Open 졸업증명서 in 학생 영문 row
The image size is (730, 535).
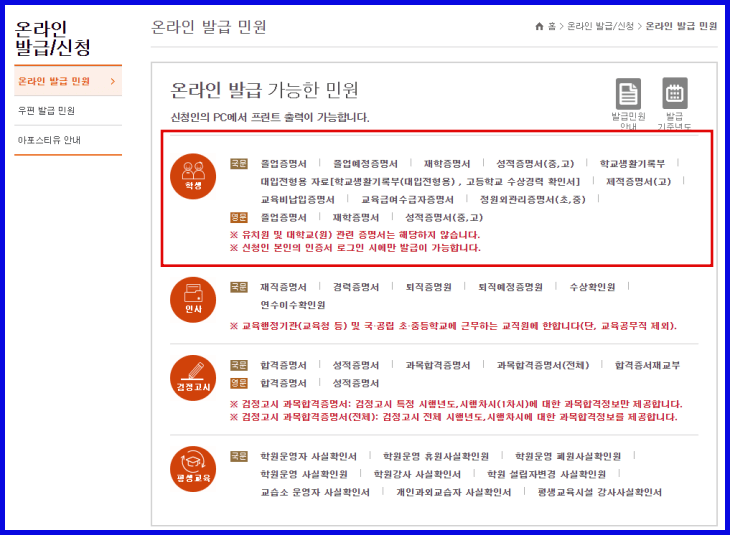284,217
